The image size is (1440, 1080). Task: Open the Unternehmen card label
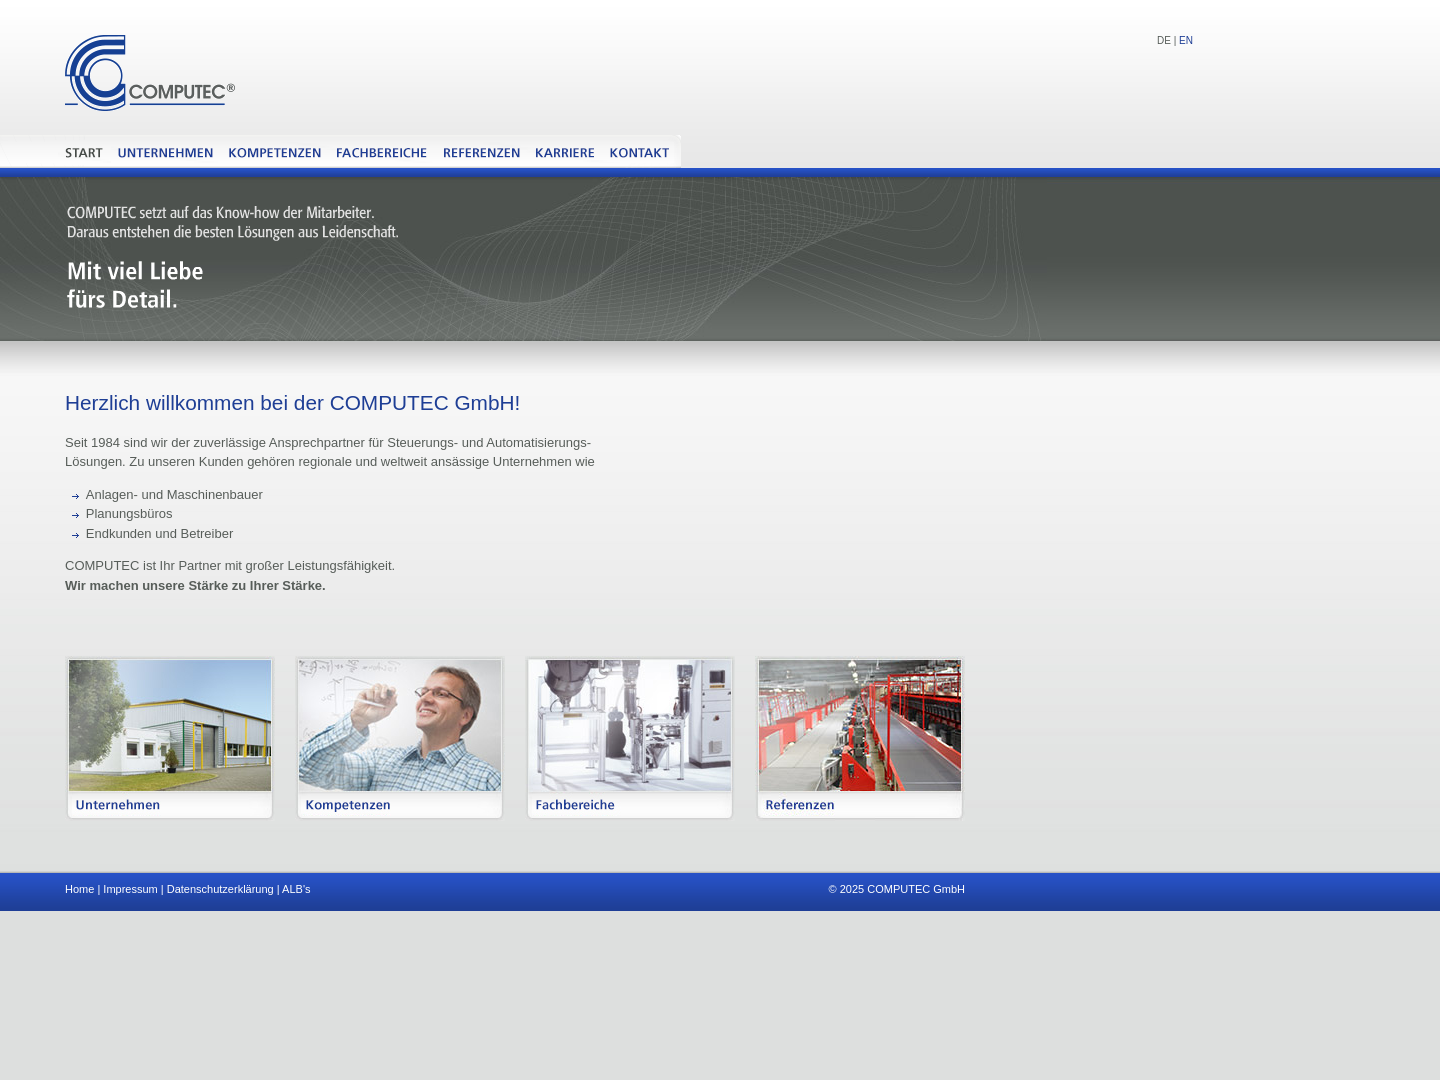click(118, 805)
